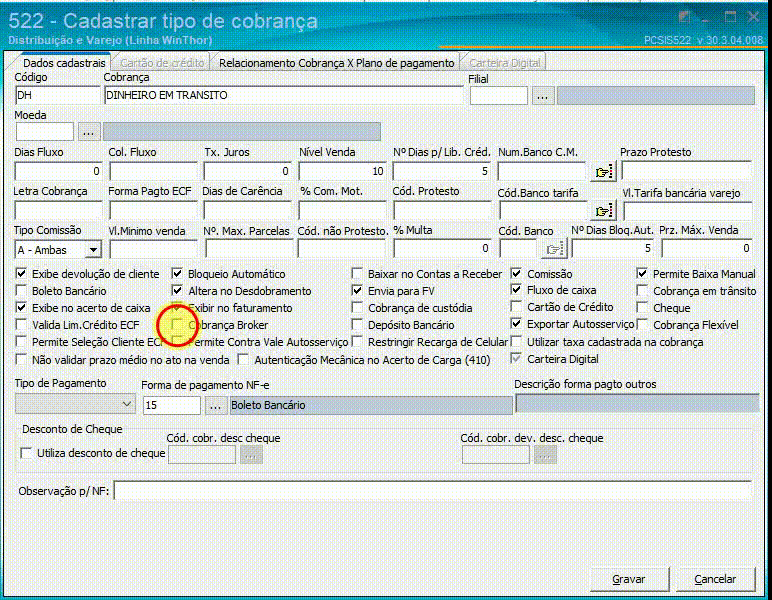This screenshot has width=772, height=600.
Task: Click the Col. Fluxo field
Action: (153, 171)
